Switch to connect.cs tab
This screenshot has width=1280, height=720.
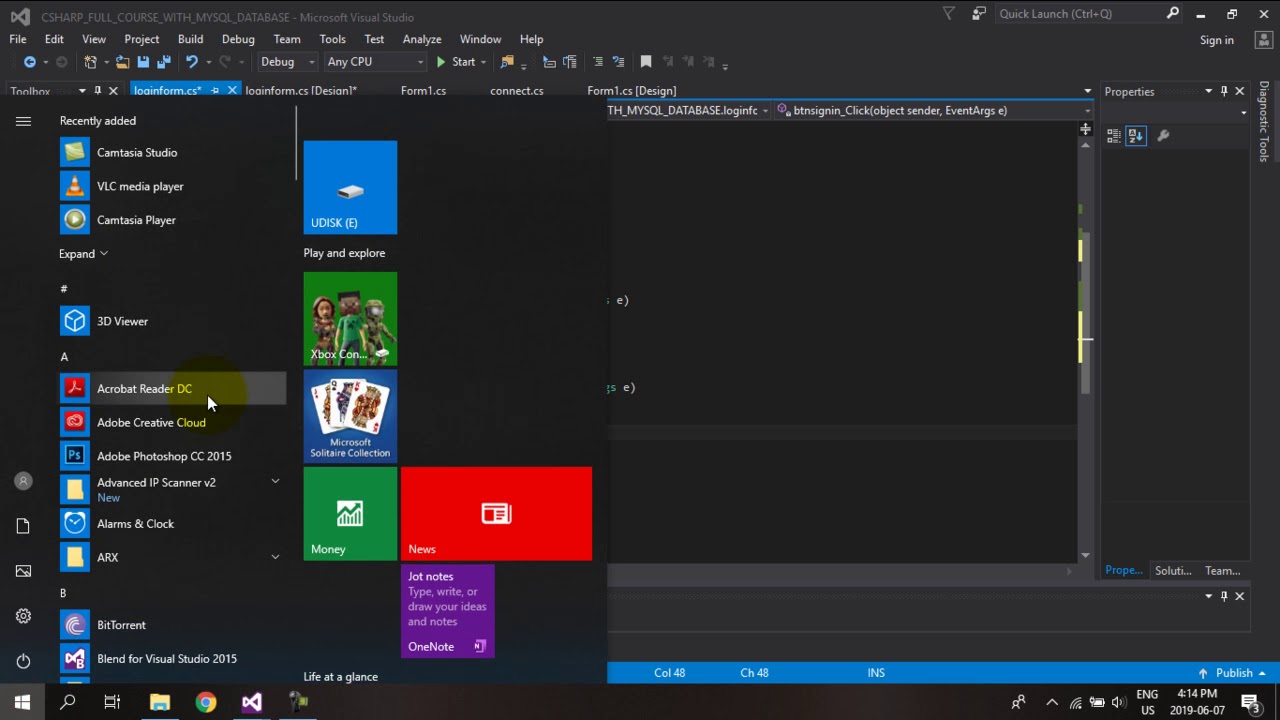pos(517,91)
